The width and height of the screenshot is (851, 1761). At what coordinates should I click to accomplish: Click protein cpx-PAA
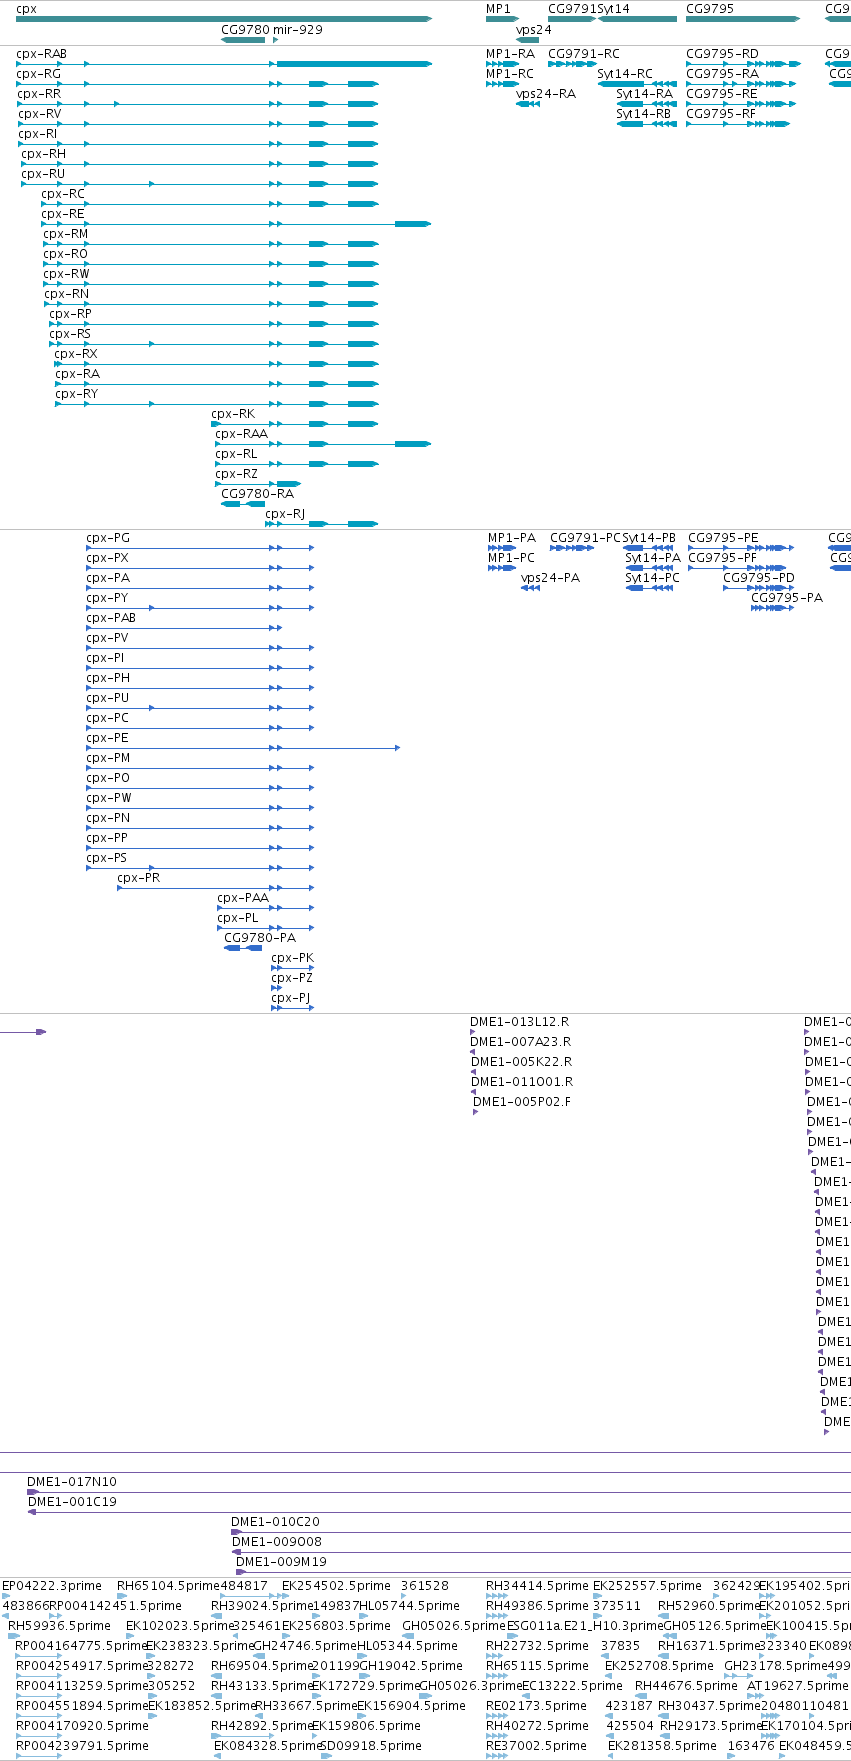243,898
